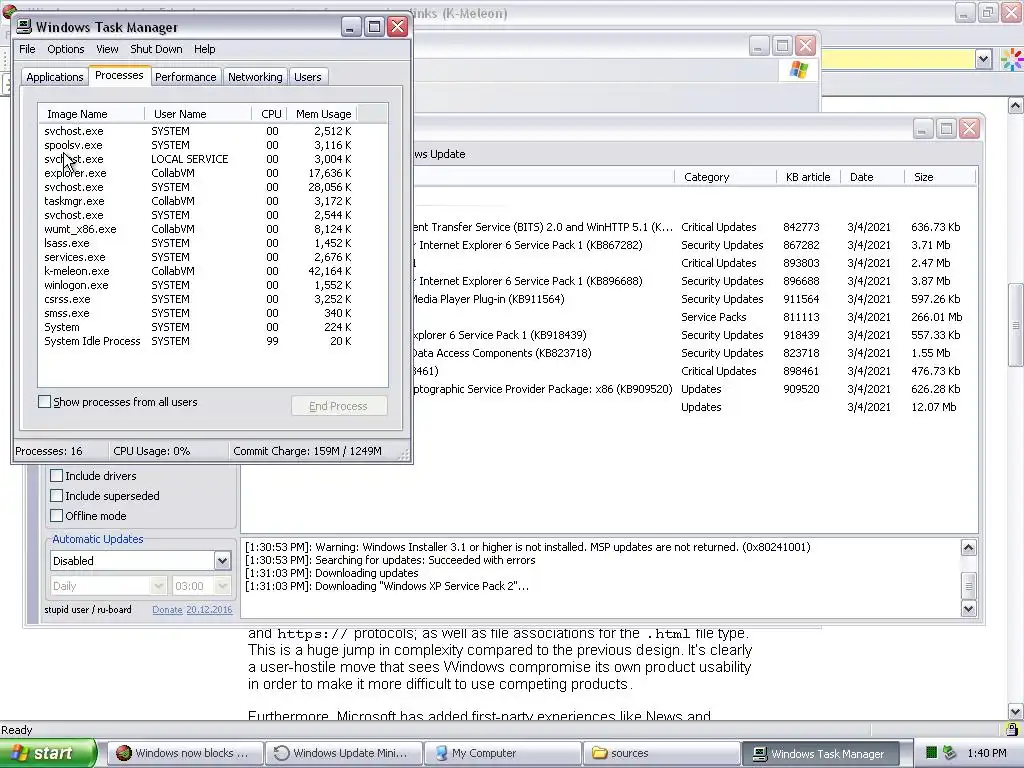Click Windows Task Manager taskbar button
Image resolution: width=1024 pixels, height=768 pixels.
[x=820, y=753]
